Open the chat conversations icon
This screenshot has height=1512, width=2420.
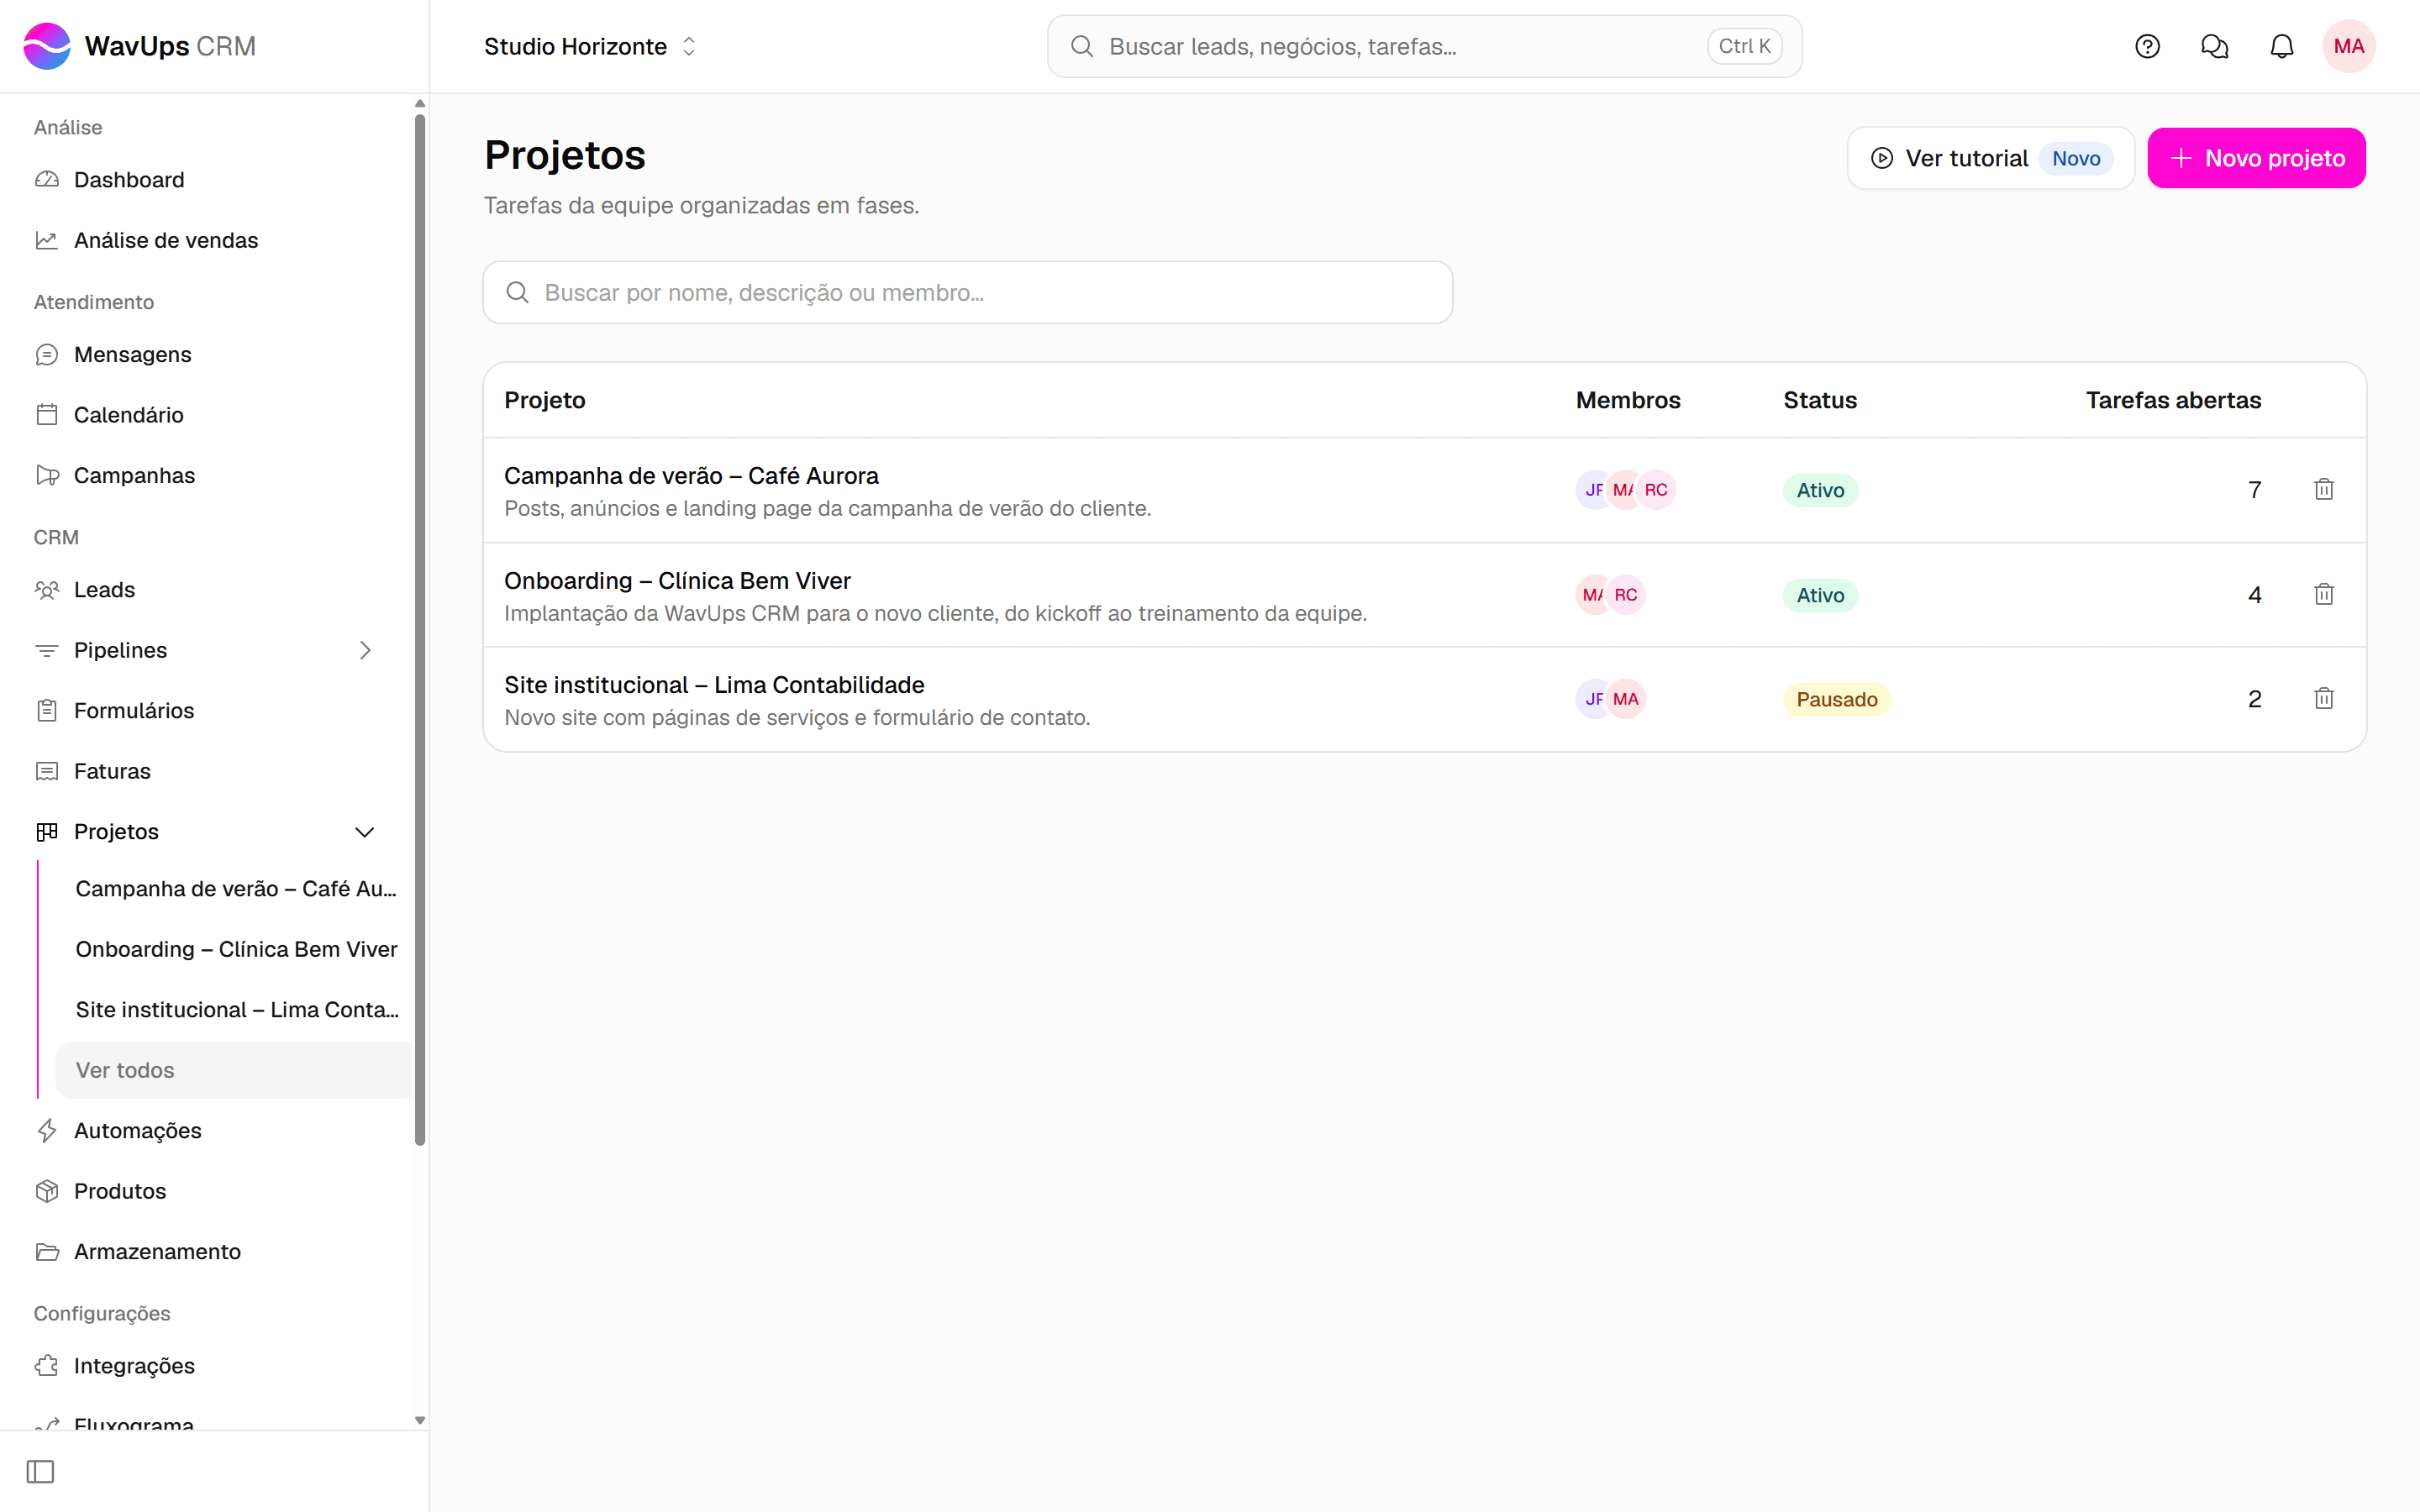(2214, 46)
